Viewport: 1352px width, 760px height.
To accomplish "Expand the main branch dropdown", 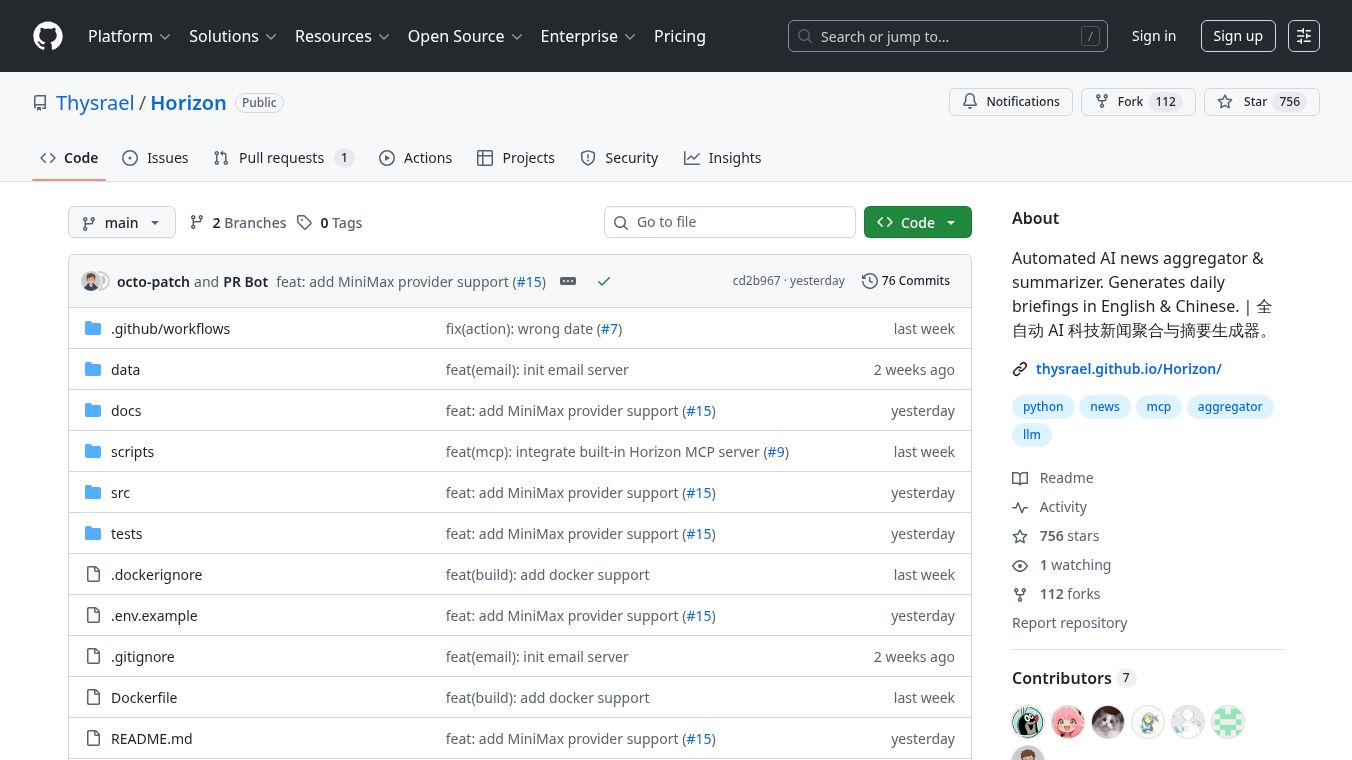I will (122, 223).
